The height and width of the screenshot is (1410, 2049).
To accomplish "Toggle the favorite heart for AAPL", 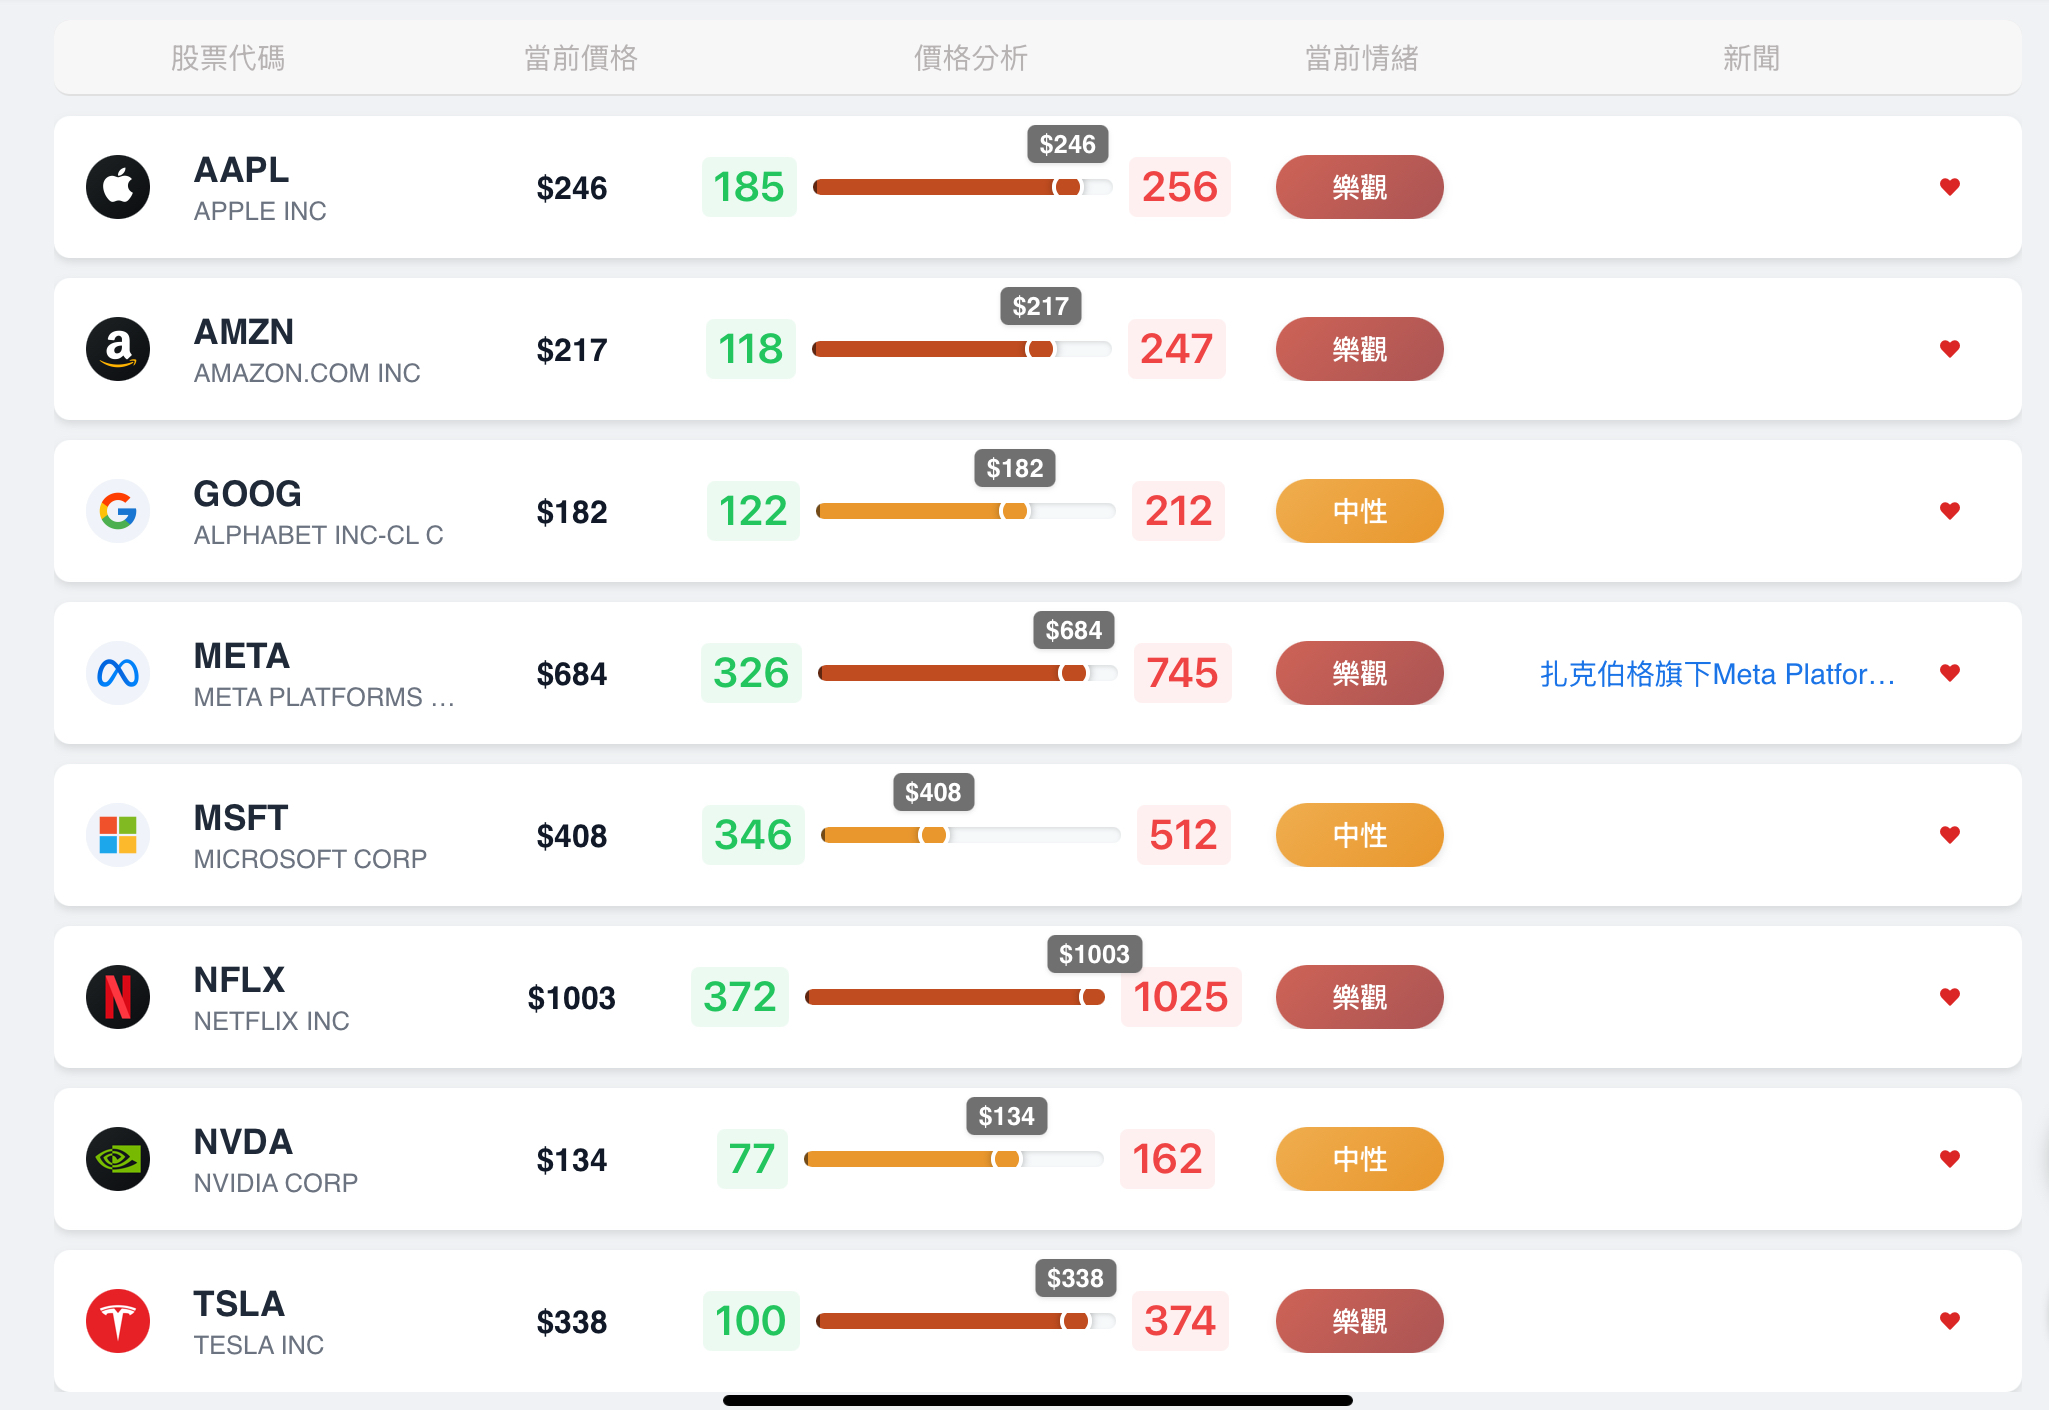I will (x=1949, y=187).
